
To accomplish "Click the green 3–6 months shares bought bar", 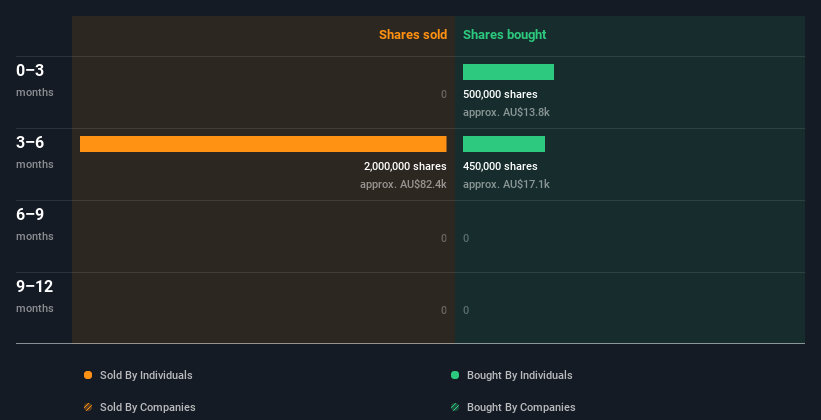I will click(504, 144).
